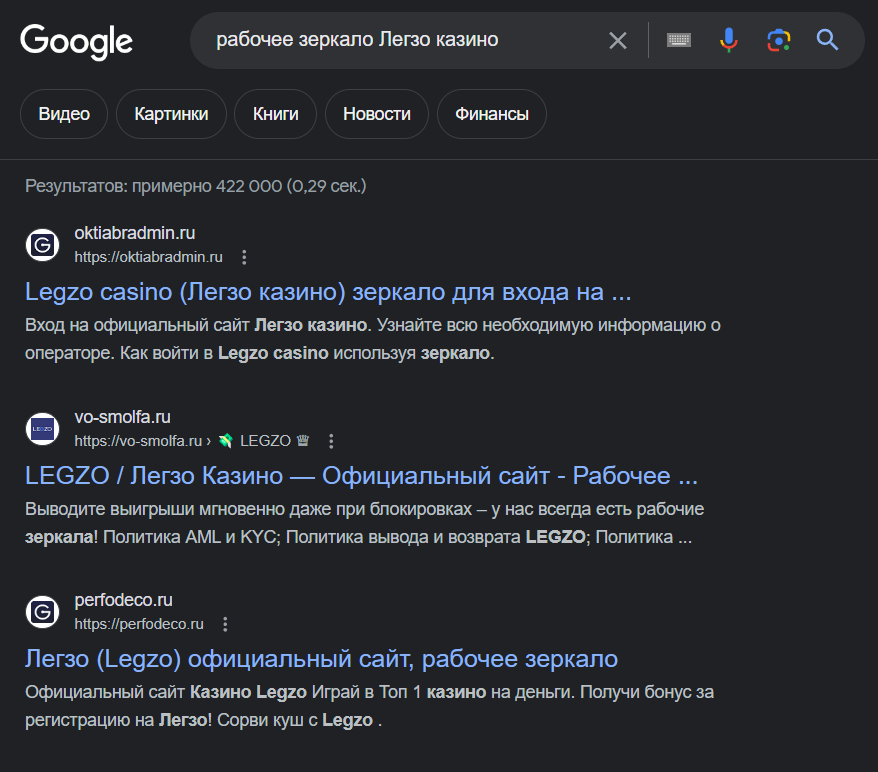Clear the search query with X icon
This screenshot has height=772, width=878.
(x=618, y=40)
